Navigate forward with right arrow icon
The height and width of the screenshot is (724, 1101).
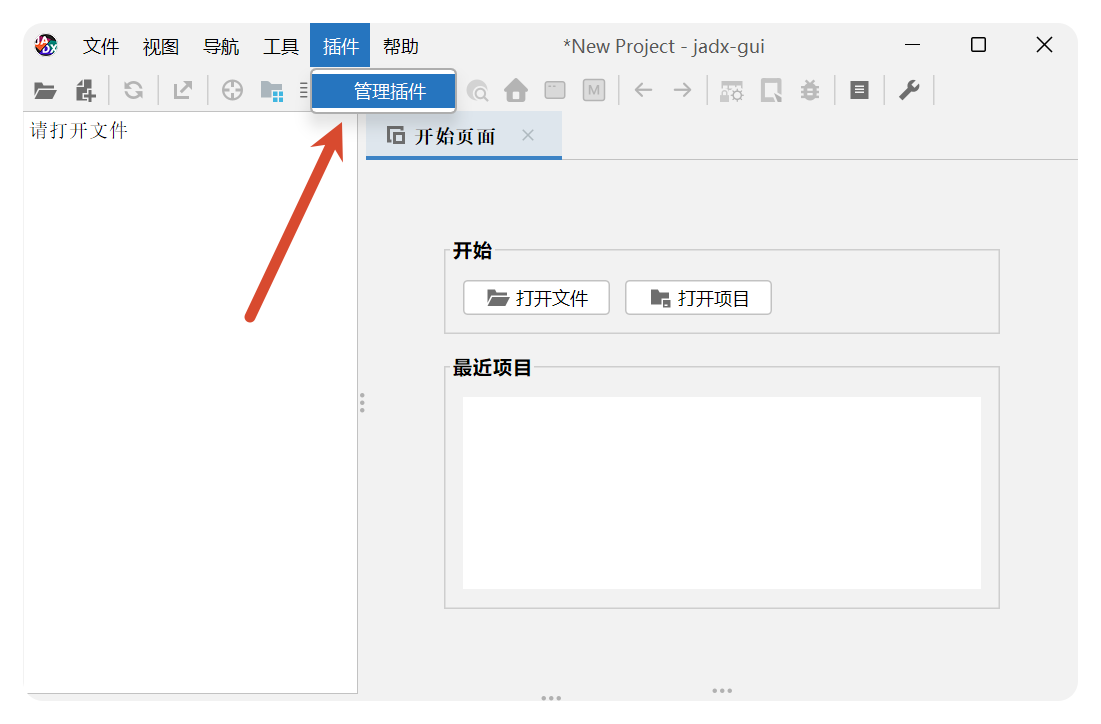point(683,91)
